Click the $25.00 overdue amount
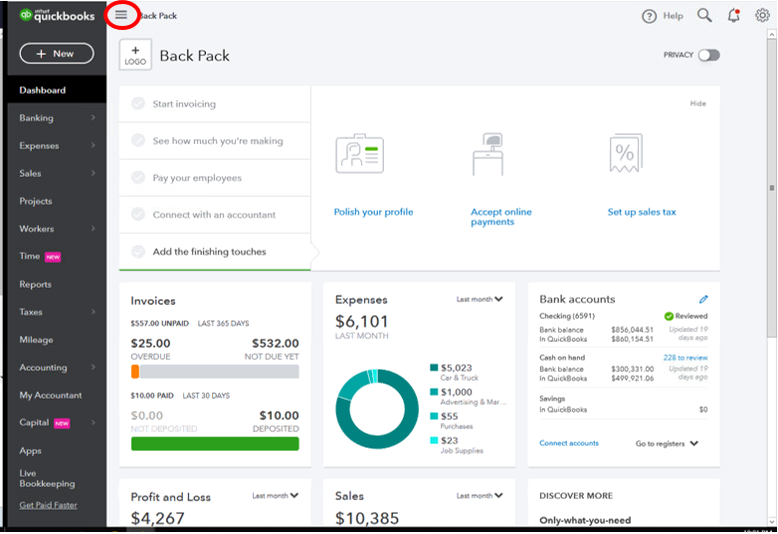778x534 pixels. pos(150,343)
